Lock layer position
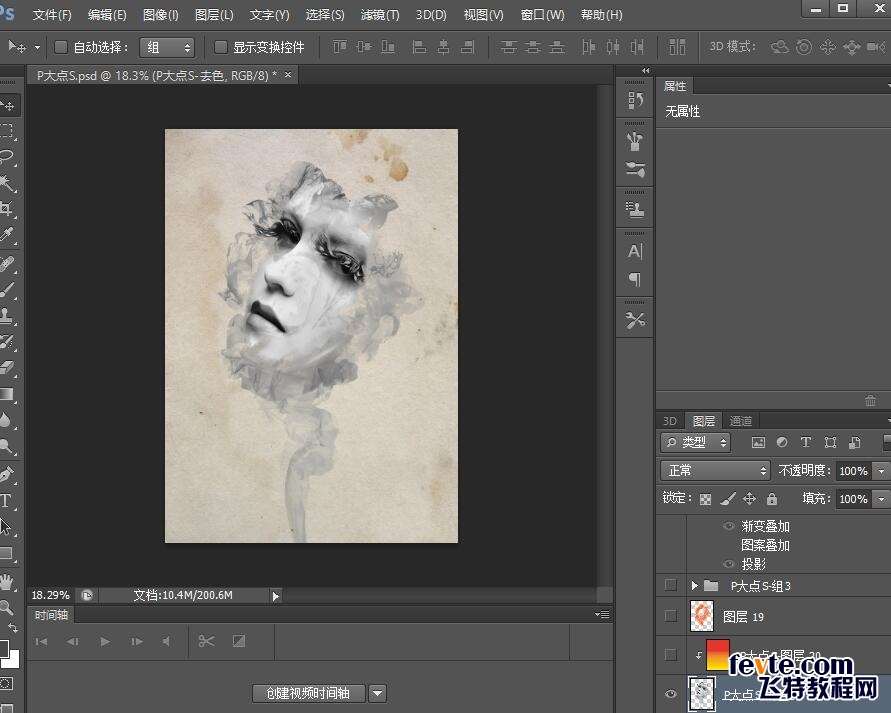891x713 pixels. click(750, 499)
